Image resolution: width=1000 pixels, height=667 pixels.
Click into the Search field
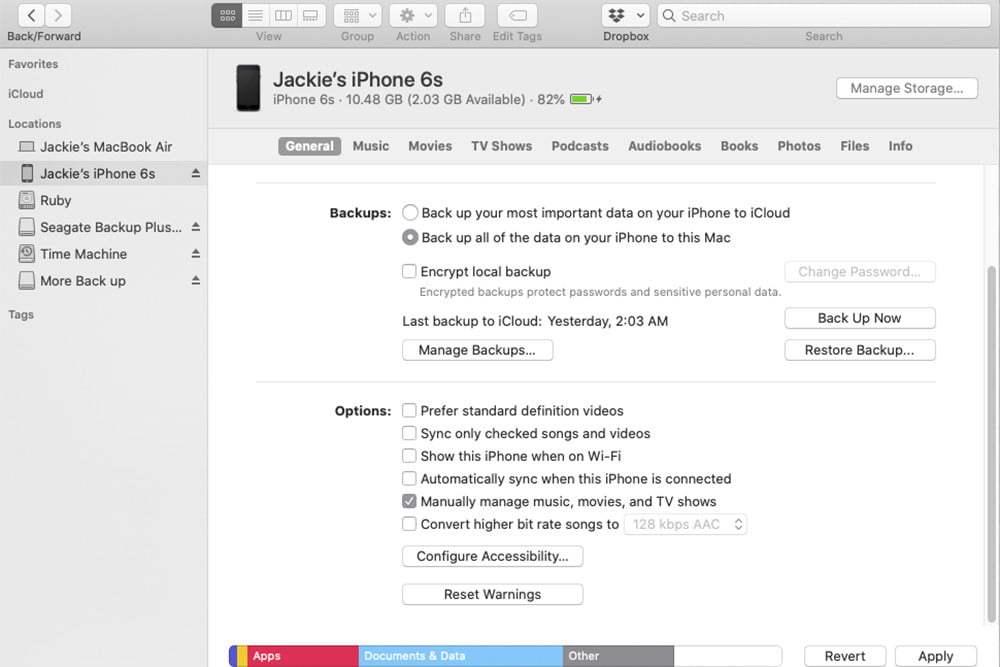[824, 15]
